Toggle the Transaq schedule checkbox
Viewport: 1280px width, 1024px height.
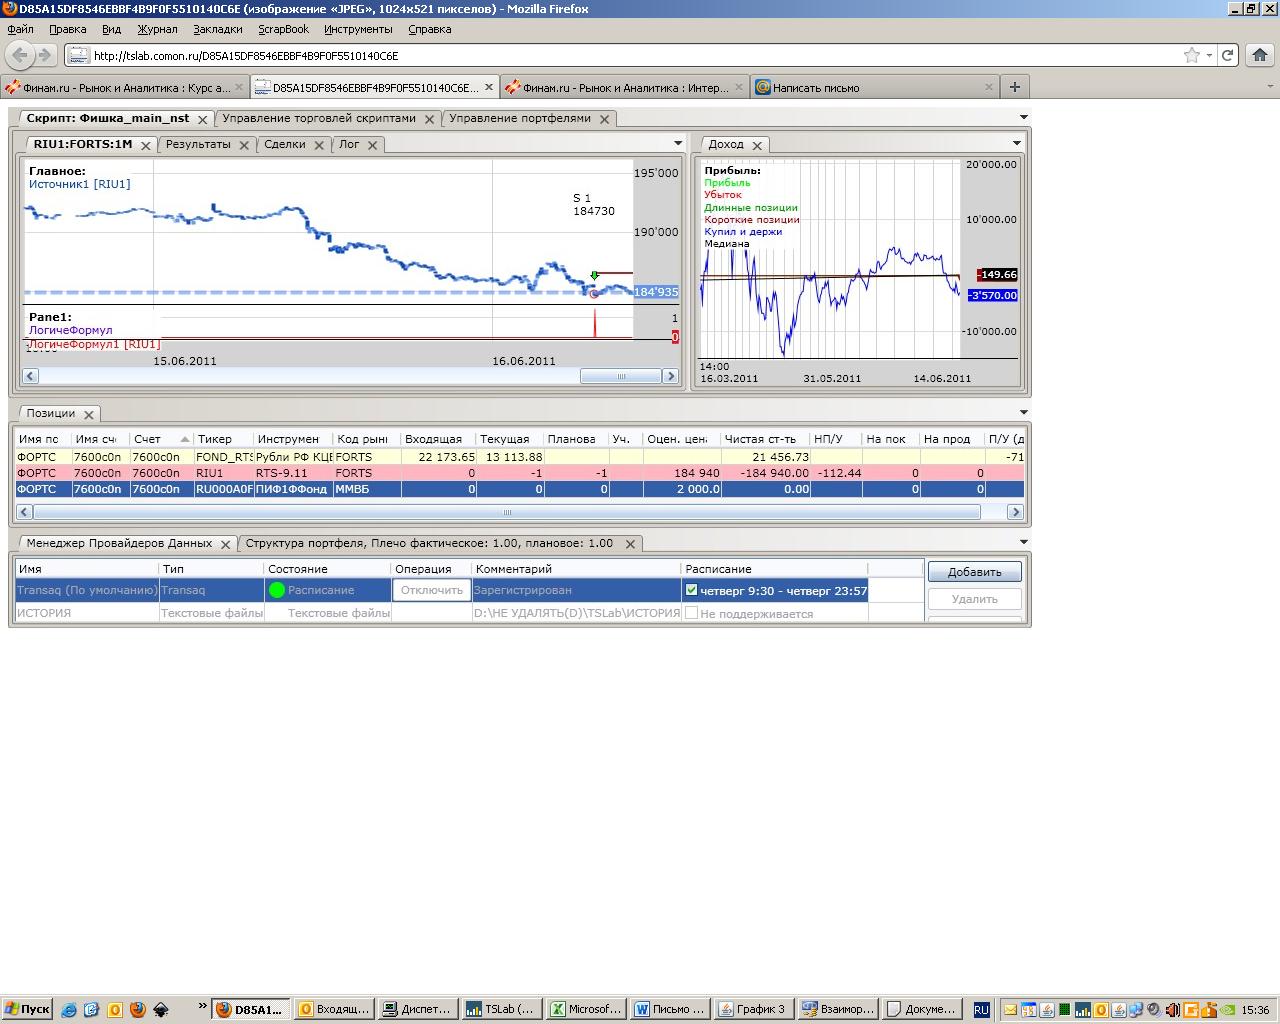[x=691, y=590]
